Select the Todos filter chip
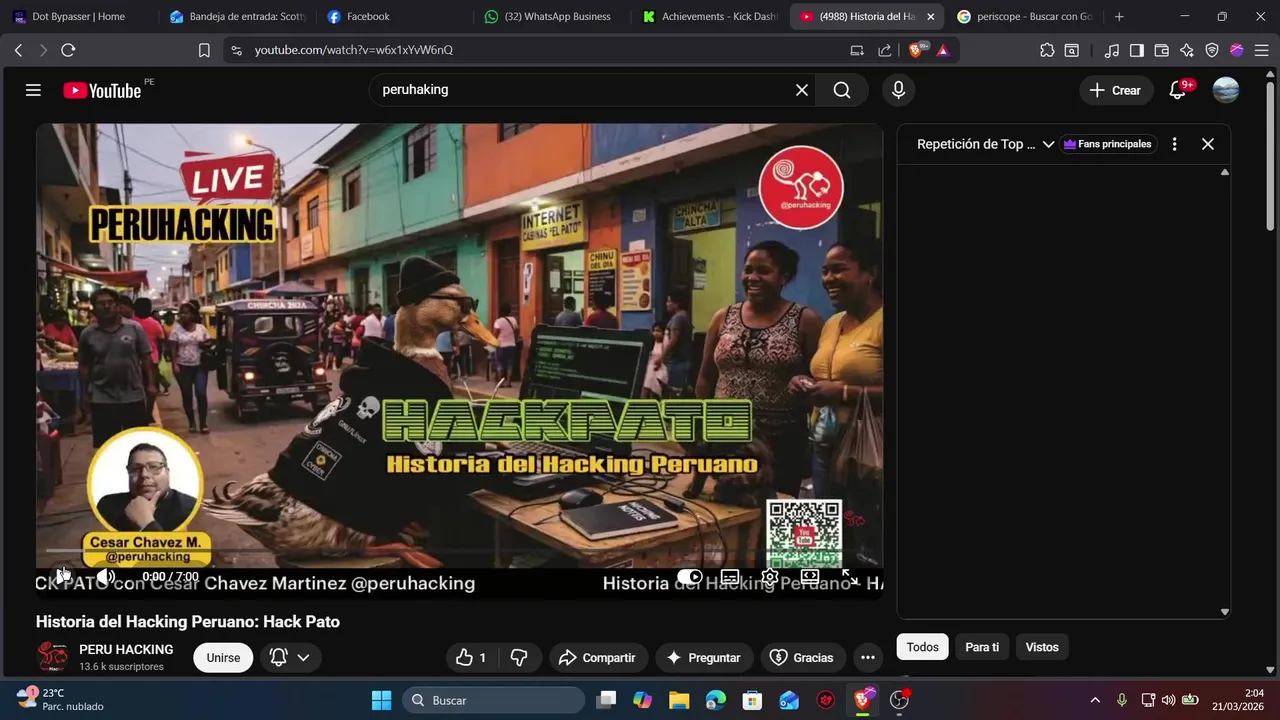 (x=922, y=647)
